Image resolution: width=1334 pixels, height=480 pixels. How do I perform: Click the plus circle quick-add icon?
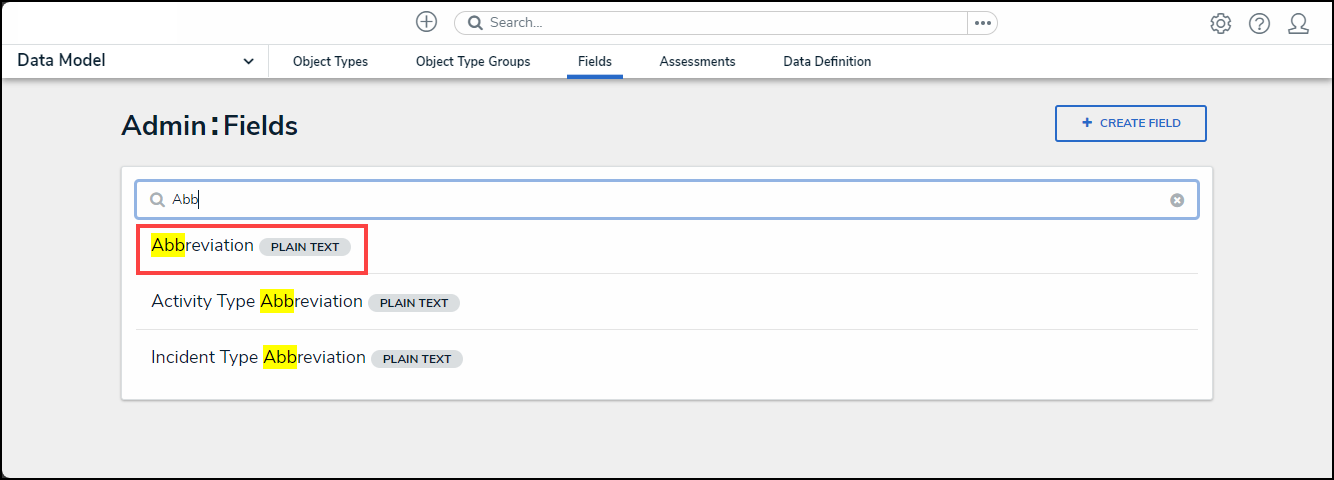[427, 22]
